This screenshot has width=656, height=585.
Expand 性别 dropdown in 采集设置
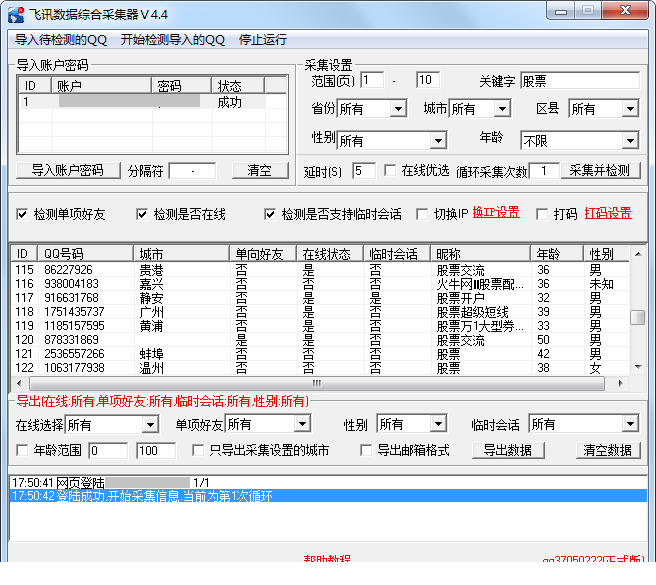tap(438, 141)
